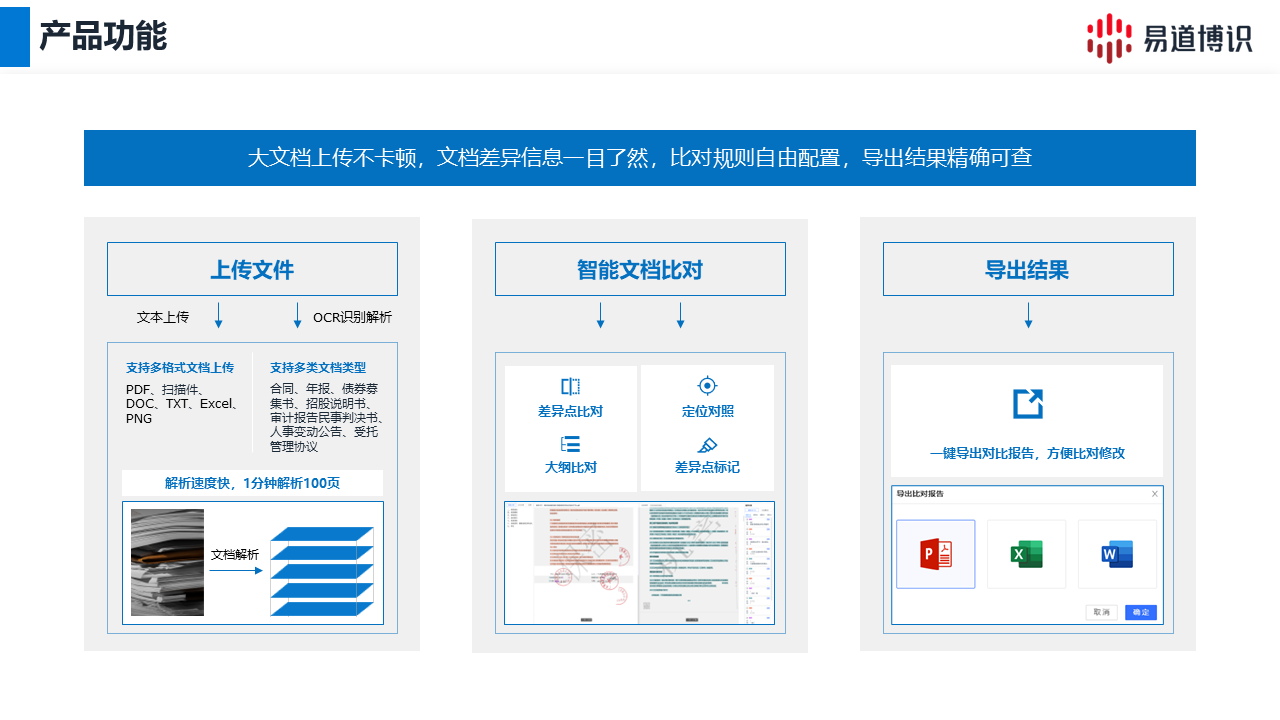Click the 解析速度快 speed label
Viewport: 1280px width, 720px height.
pyautogui.click(x=252, y=483)
